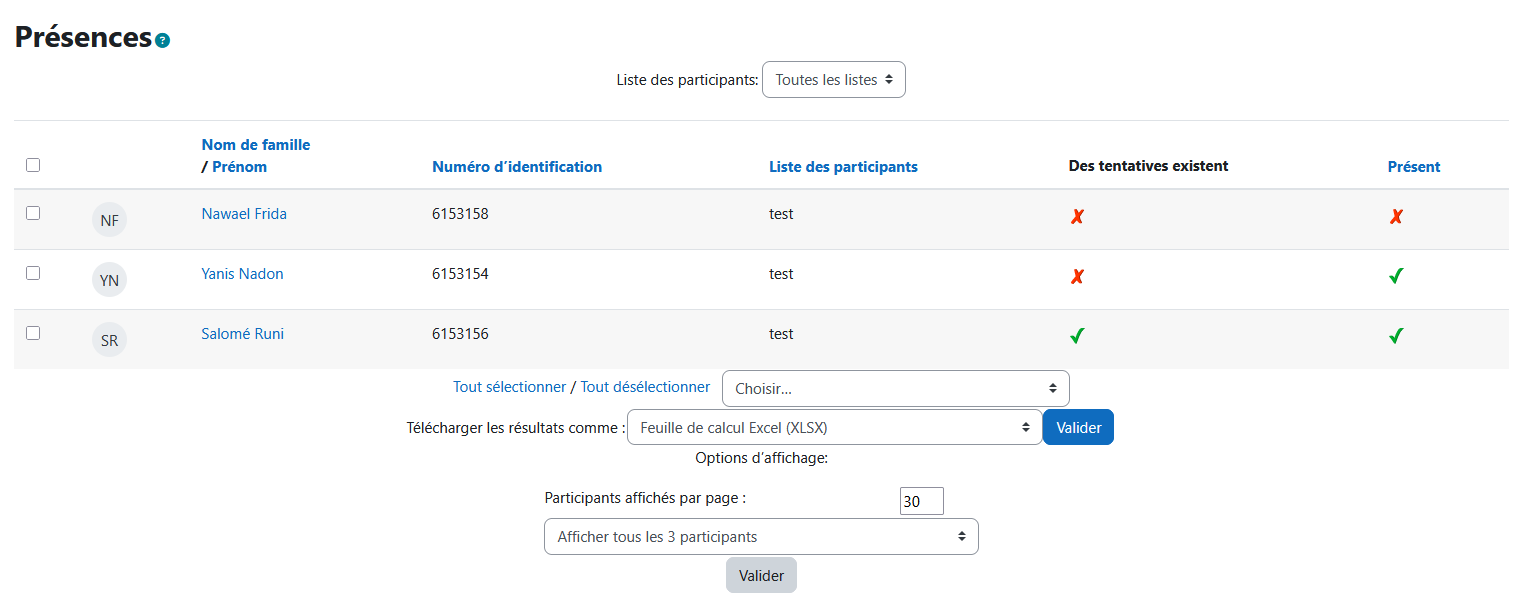Click ID number 6153158
This screenshot has height=603, width=1521.
tap(460, 214)
